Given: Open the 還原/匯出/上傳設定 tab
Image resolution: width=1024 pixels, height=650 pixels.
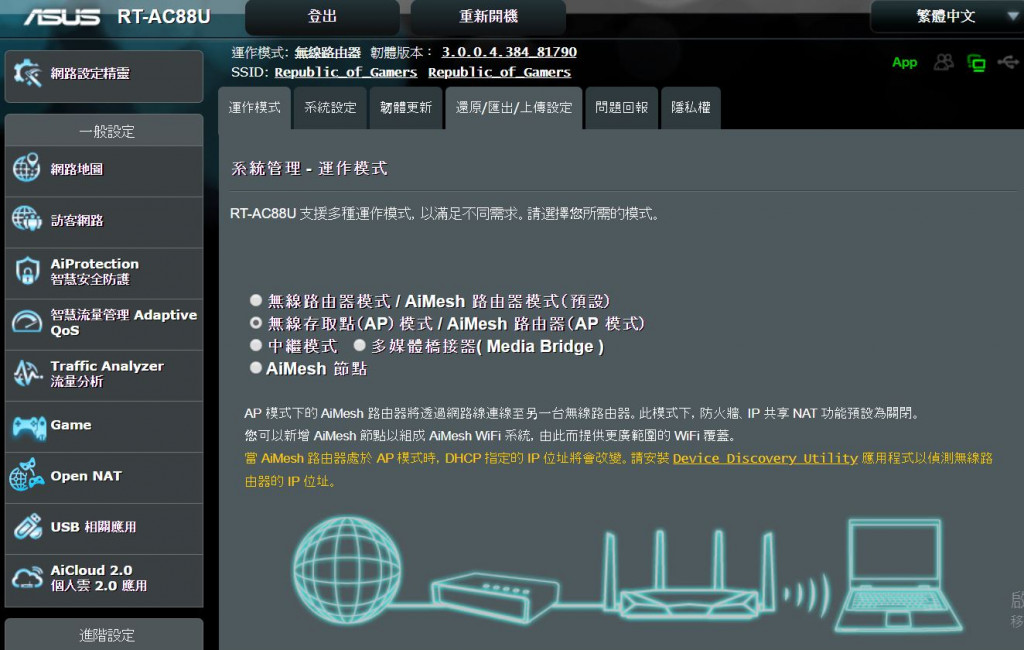Looking at the screenshot, I should (514, 108).
